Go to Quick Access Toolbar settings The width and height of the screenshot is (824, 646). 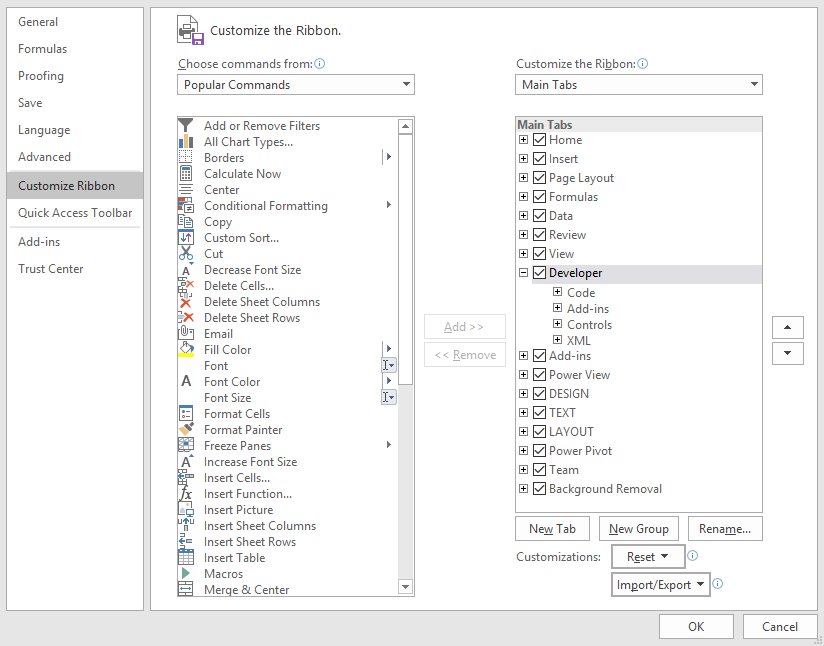[x=75, y=213]
